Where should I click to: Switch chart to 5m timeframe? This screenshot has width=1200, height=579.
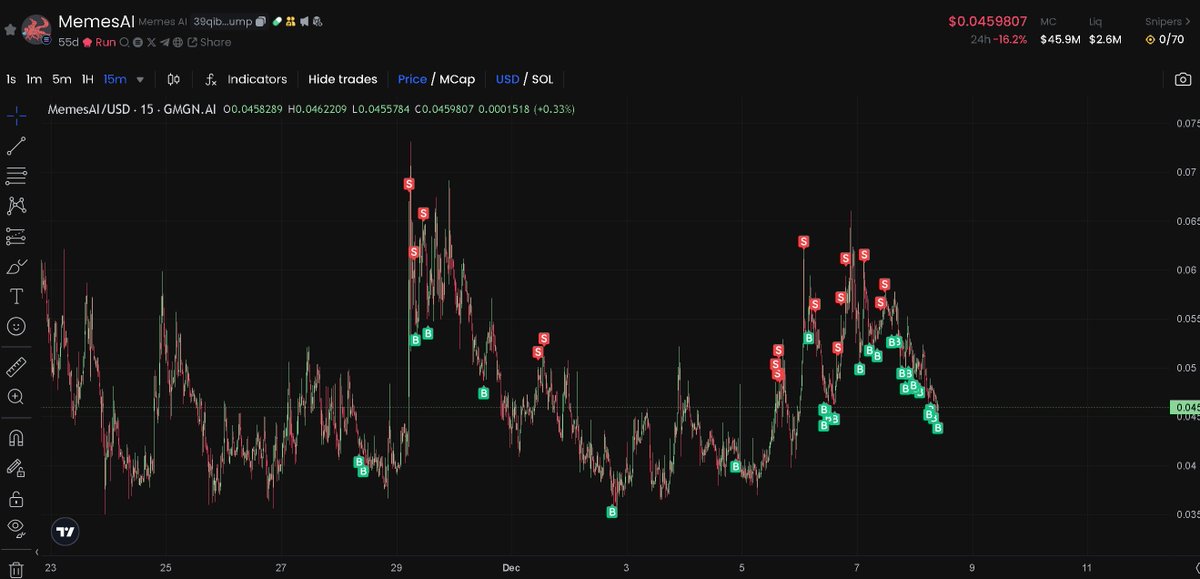62,79
